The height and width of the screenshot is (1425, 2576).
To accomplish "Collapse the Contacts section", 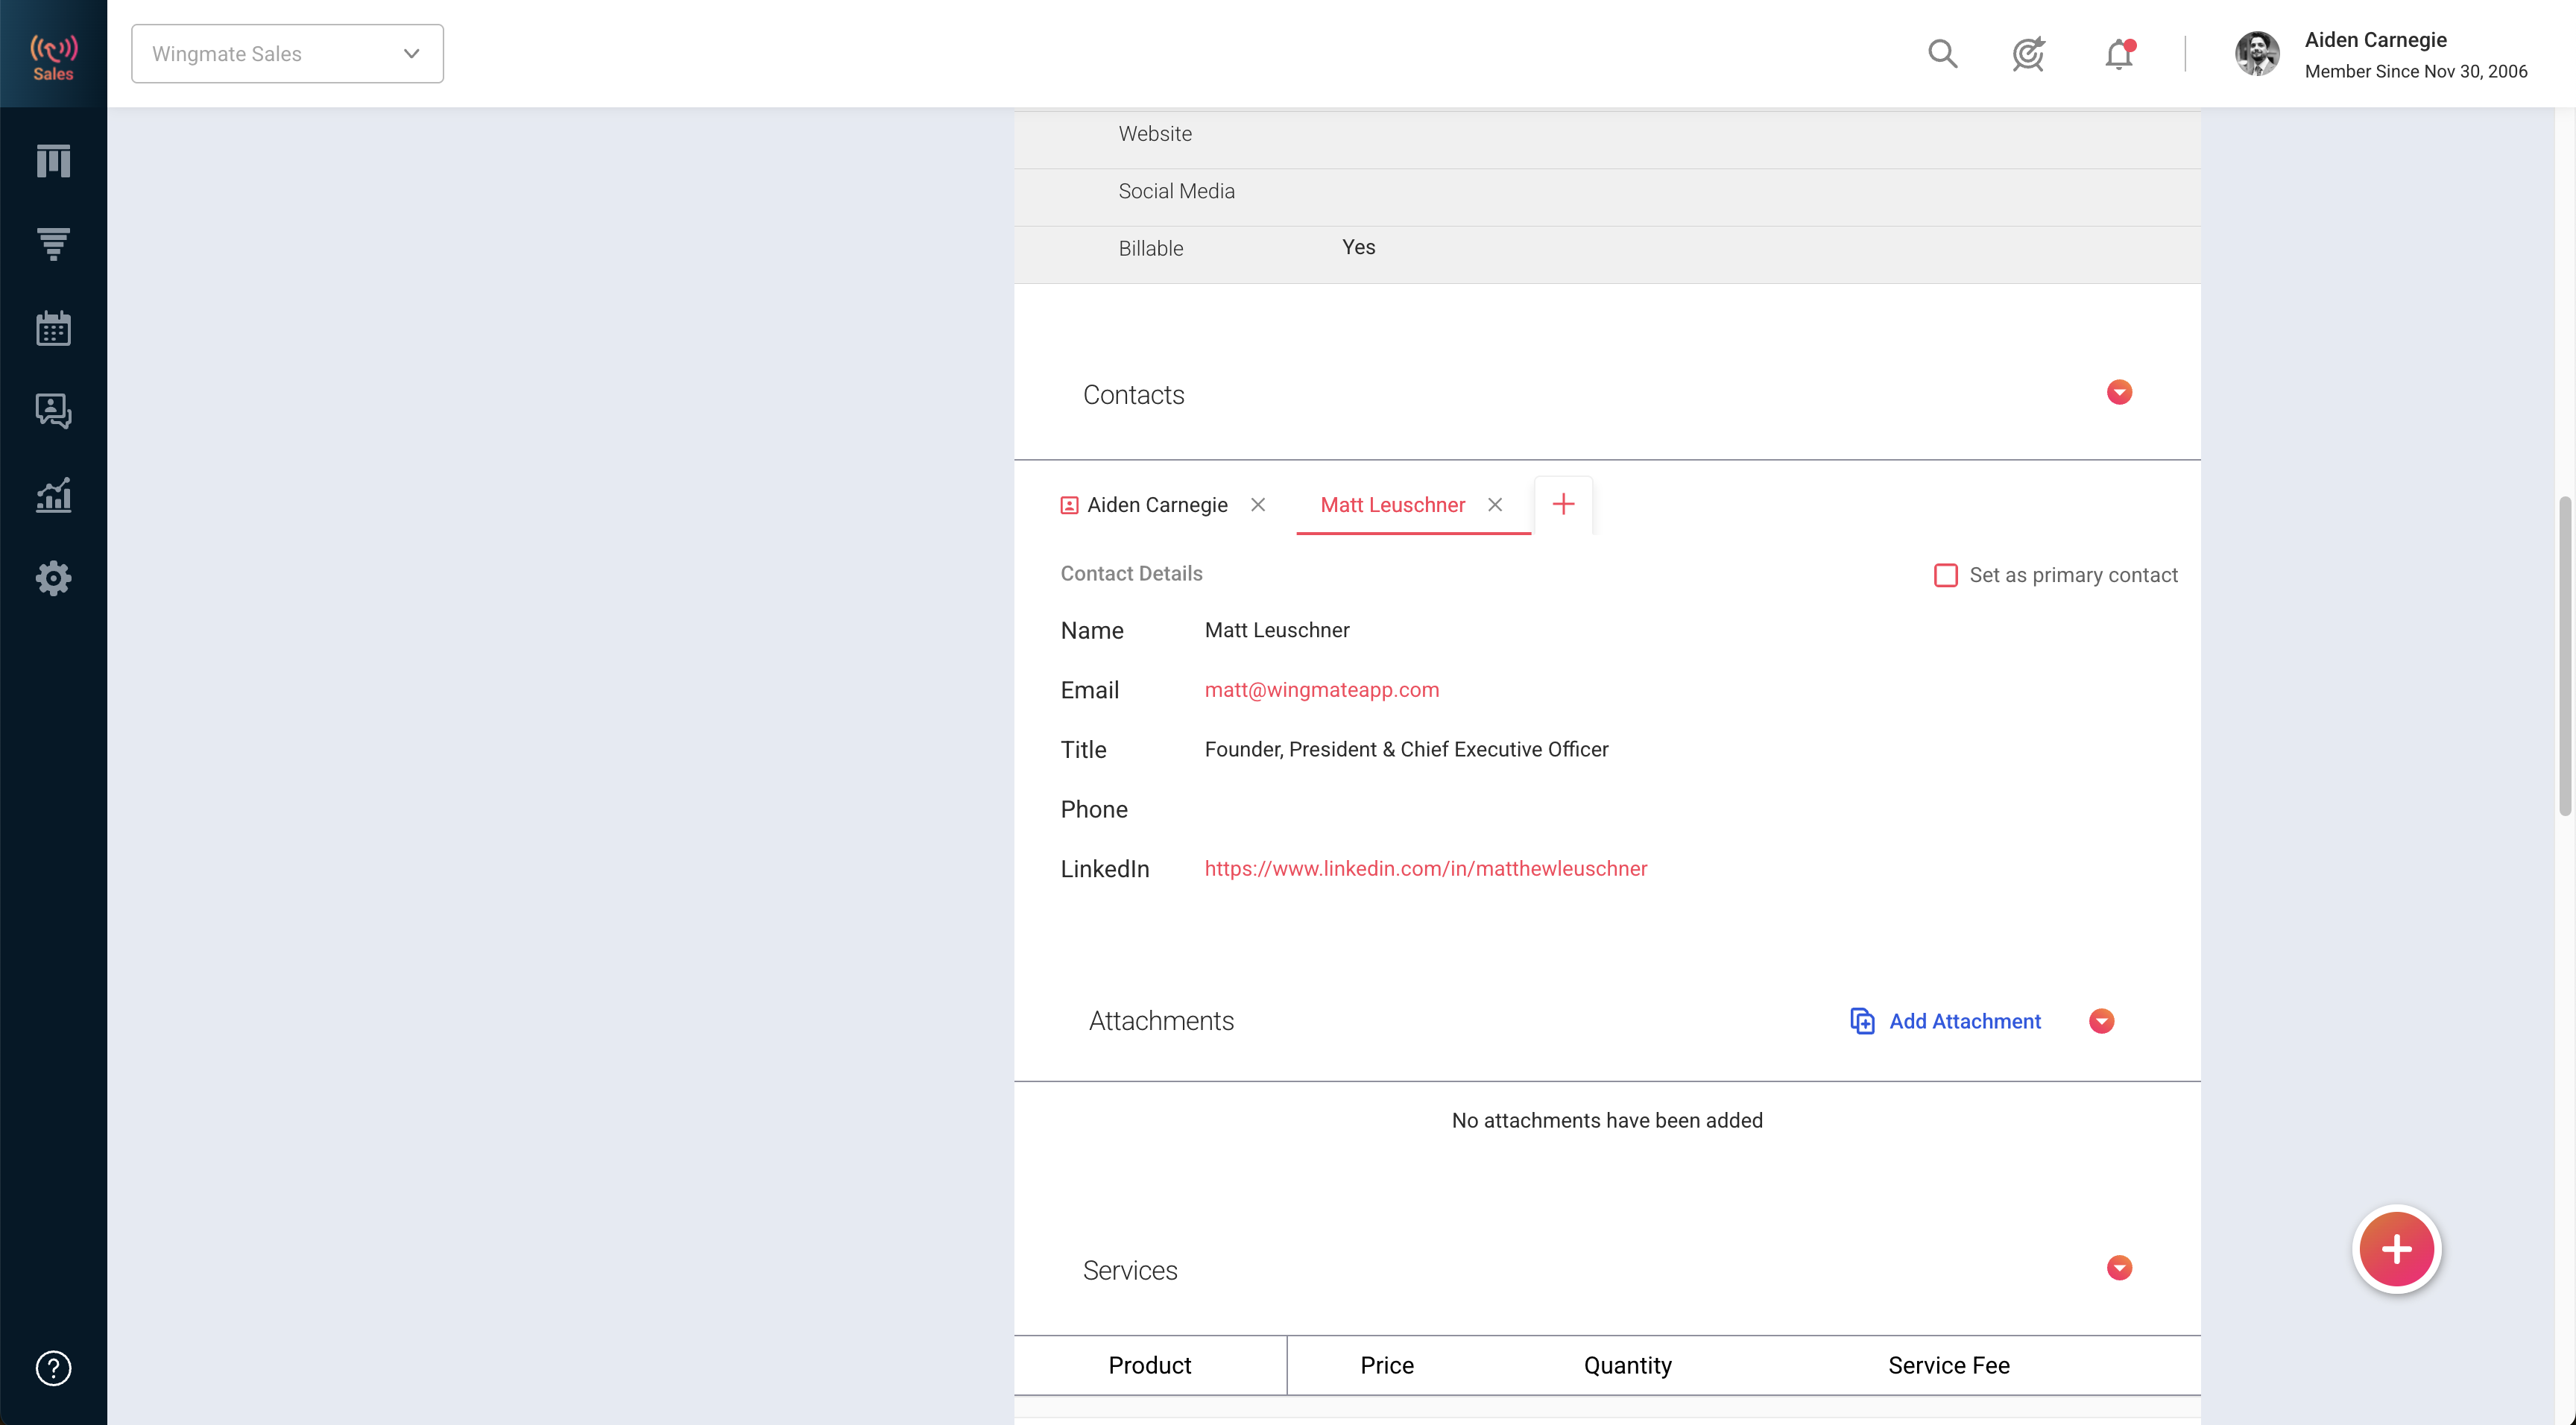I will click(x=2119, y=392).
